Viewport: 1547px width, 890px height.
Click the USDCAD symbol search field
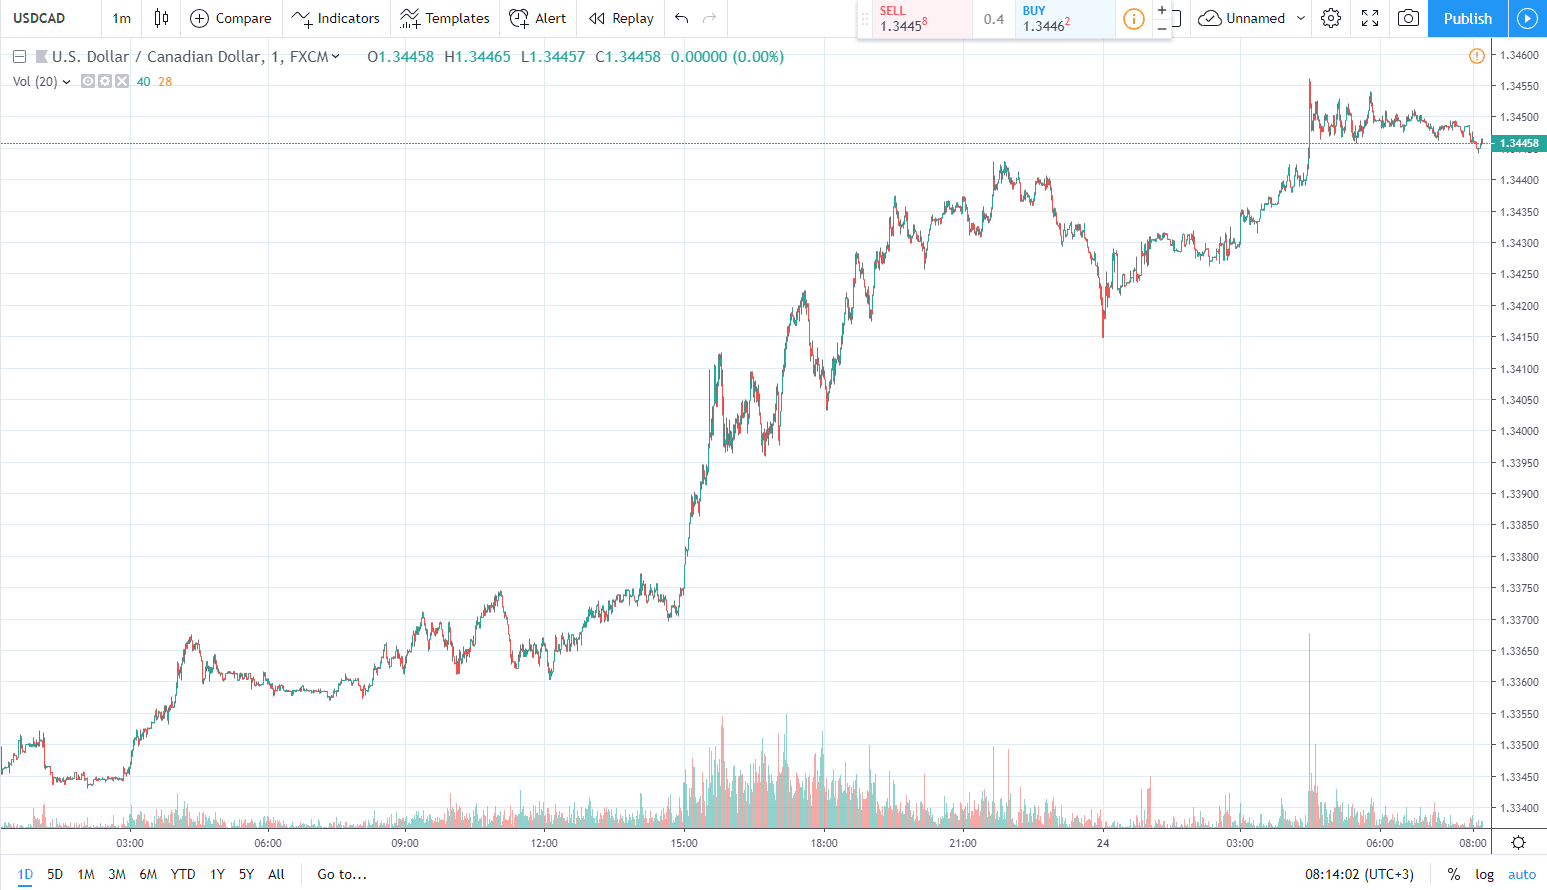50,18
